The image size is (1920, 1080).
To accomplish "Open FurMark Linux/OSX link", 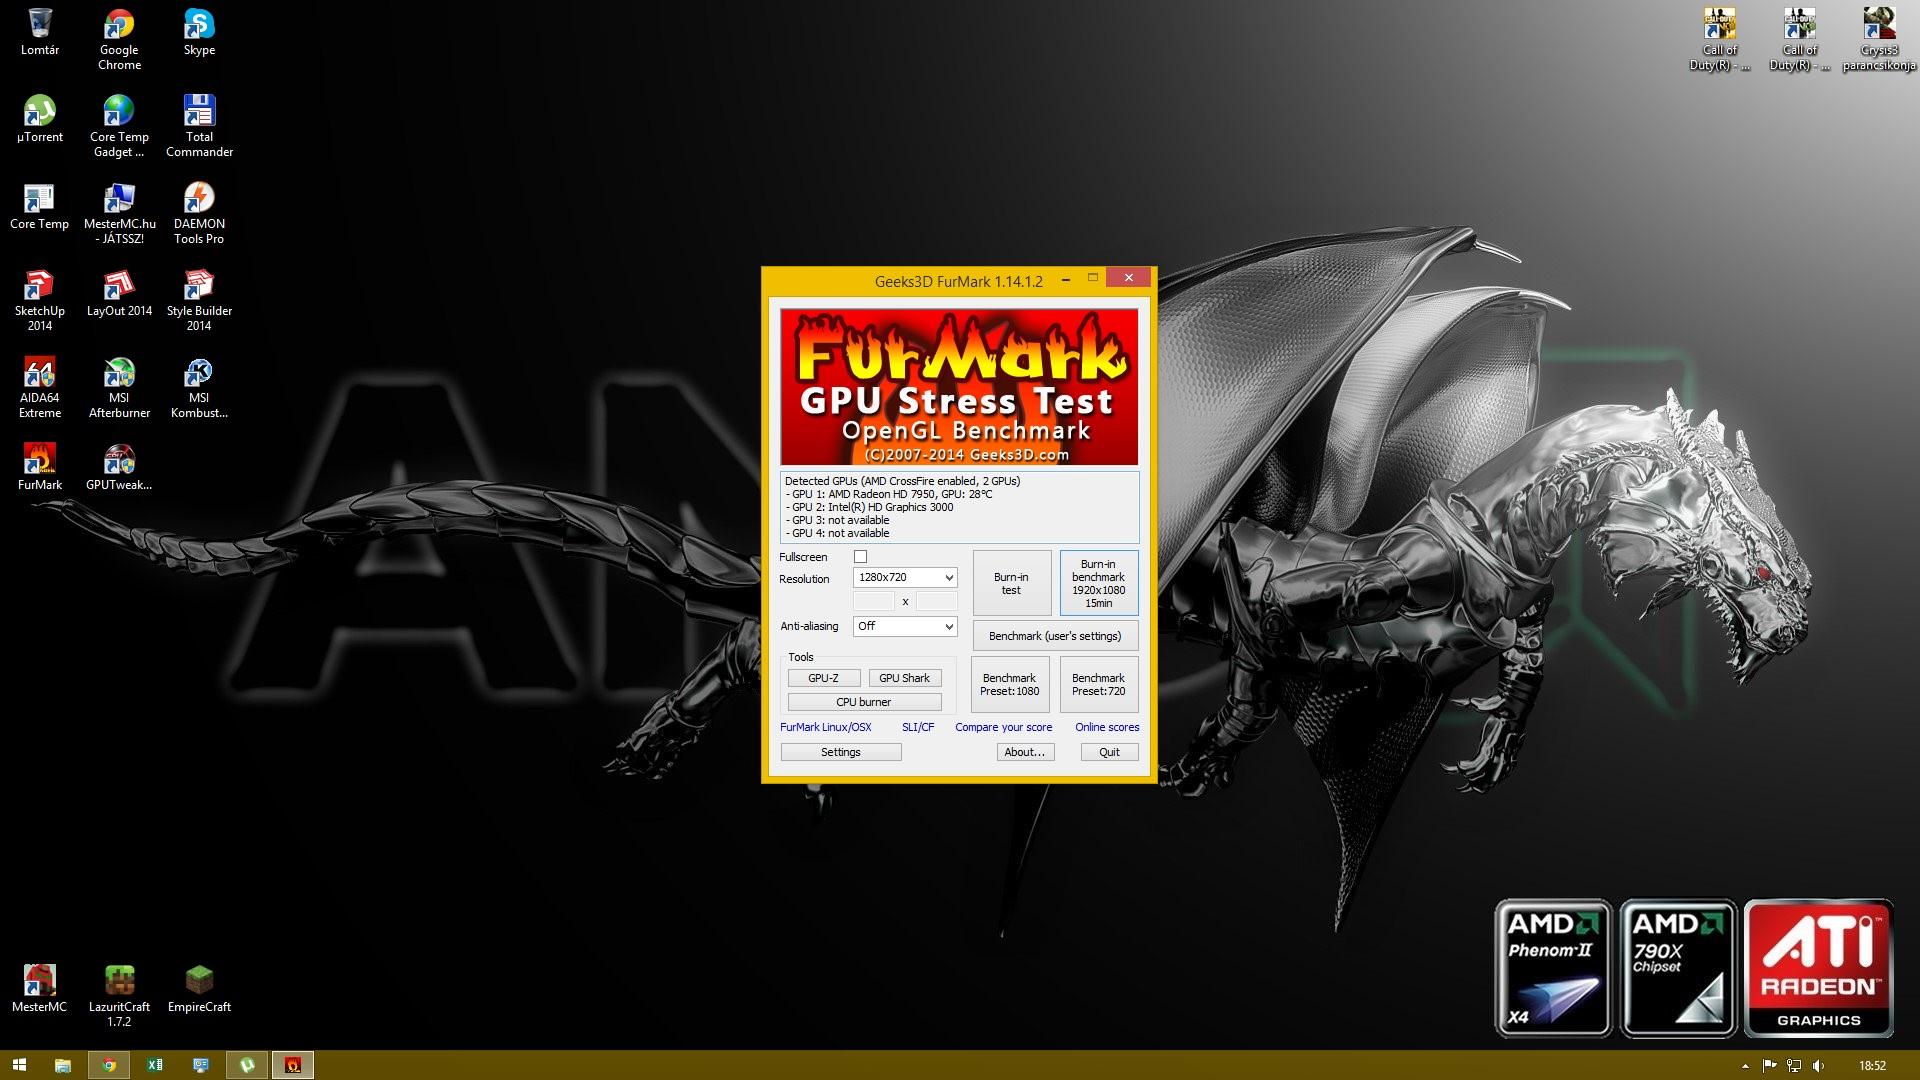I will point(825,727).
